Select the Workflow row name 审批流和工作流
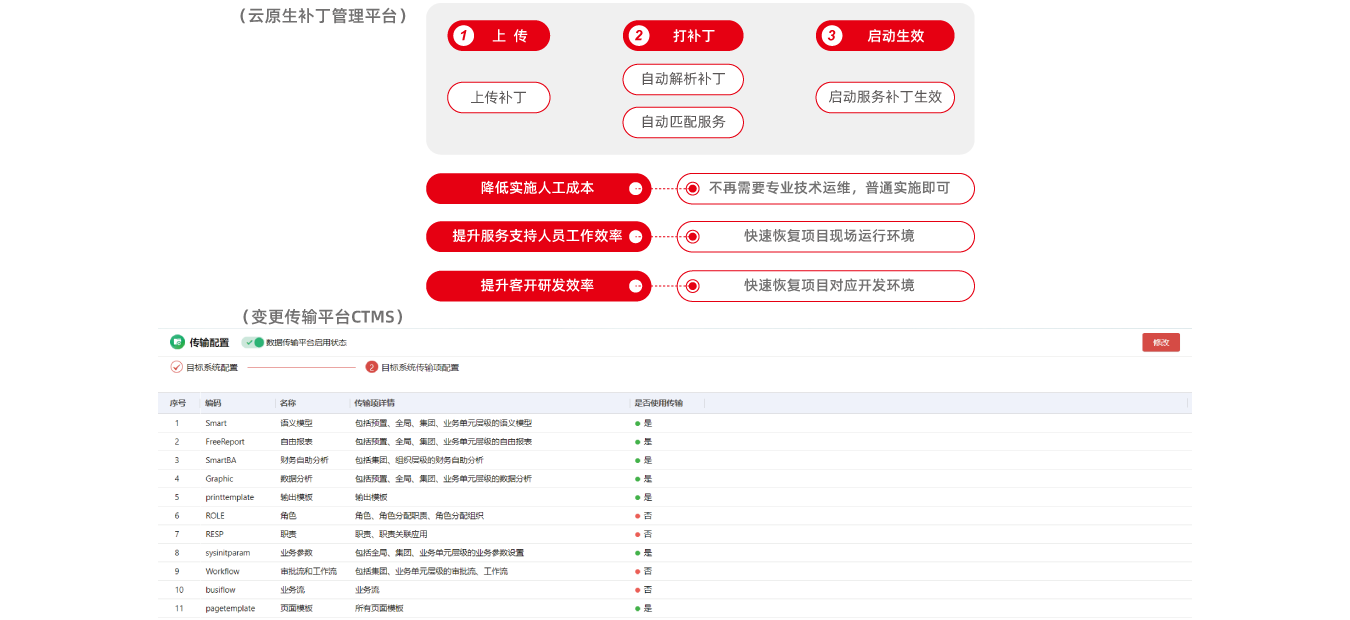1350x620 pixels. [308, 571]
